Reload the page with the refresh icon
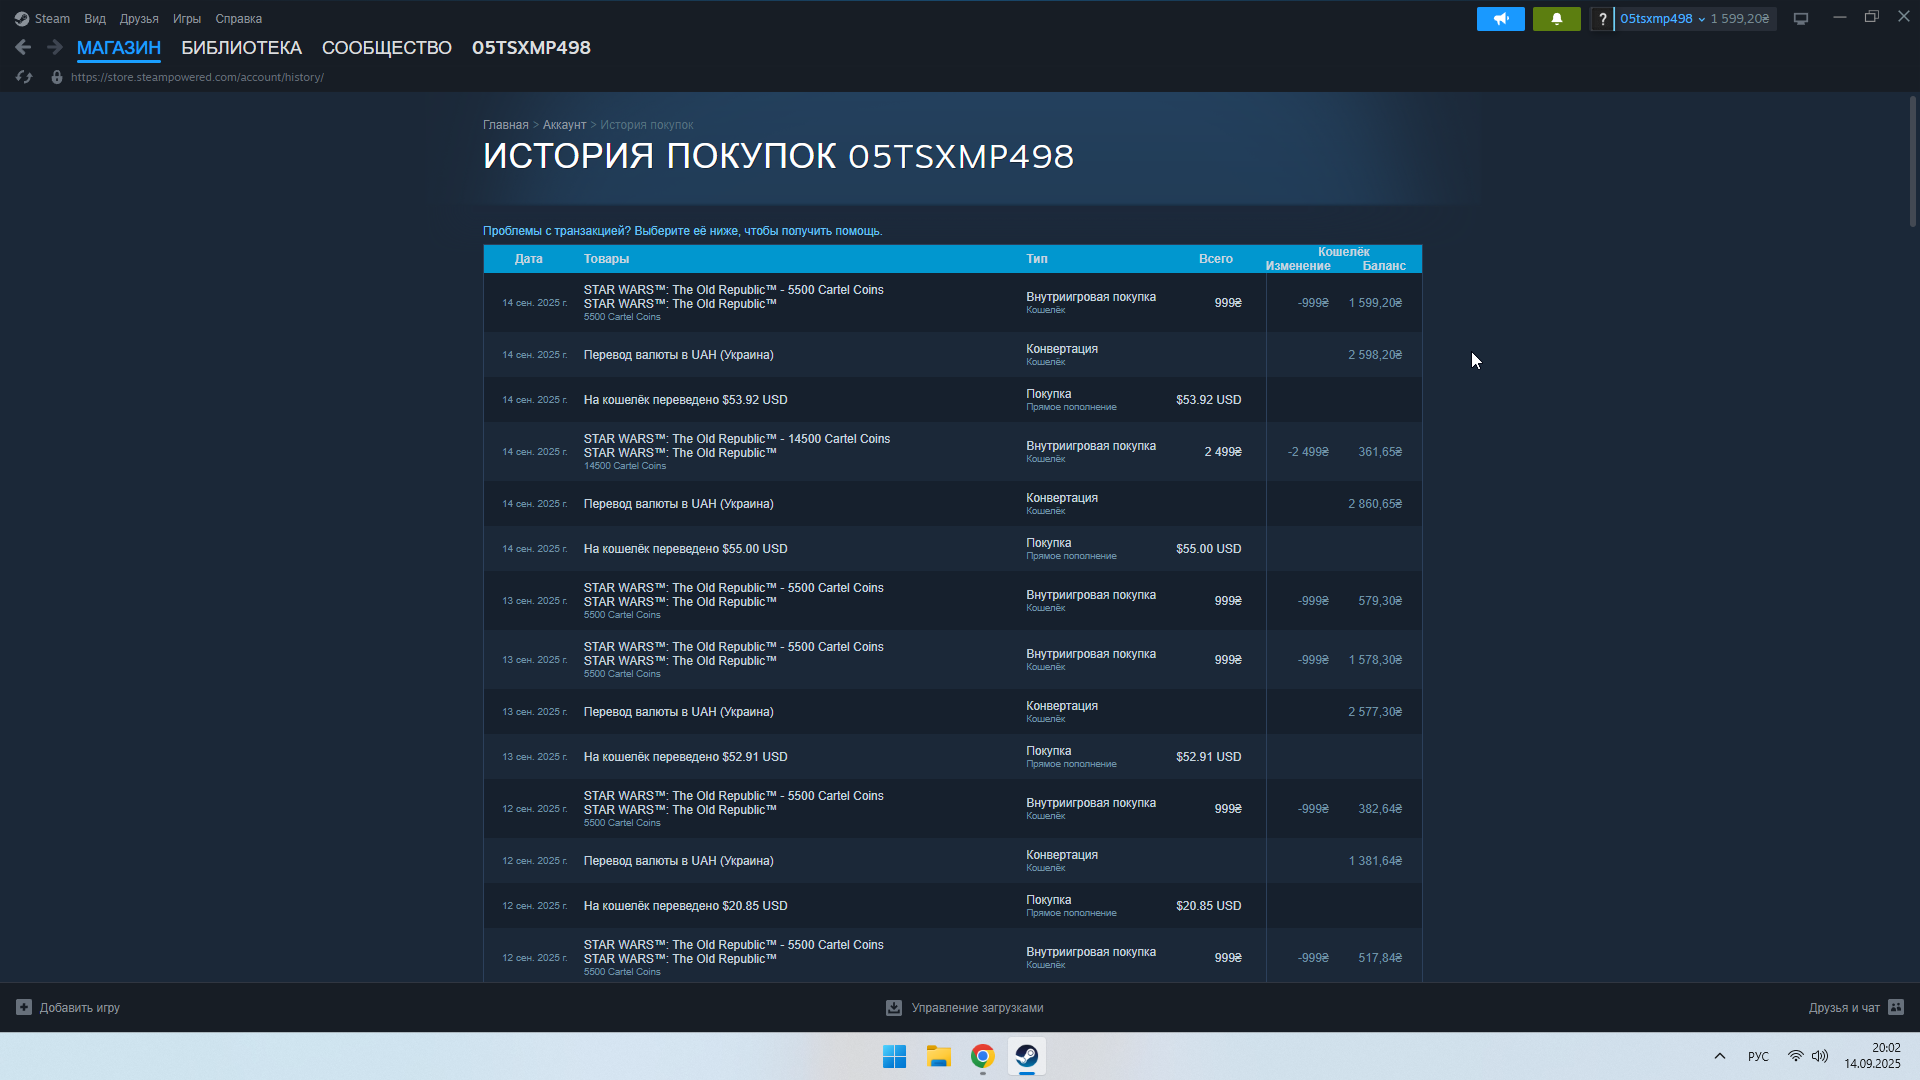Viewport: 1920px width, 1080px height. coord(24,77)
